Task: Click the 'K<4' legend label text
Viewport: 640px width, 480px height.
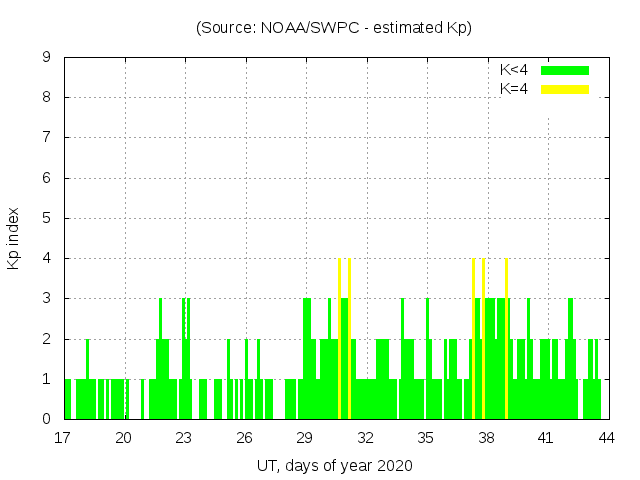Action: pyautogui.click(x=514, y=70)
